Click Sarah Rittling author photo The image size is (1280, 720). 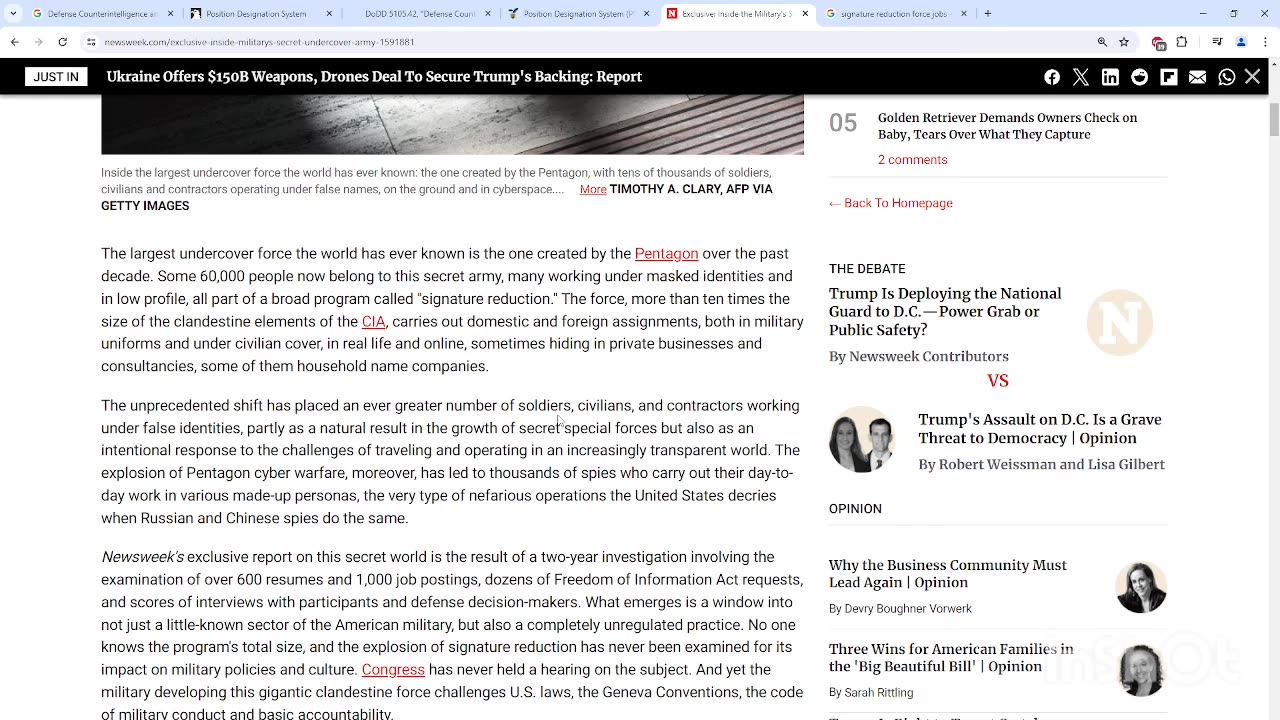[1141, 670]
